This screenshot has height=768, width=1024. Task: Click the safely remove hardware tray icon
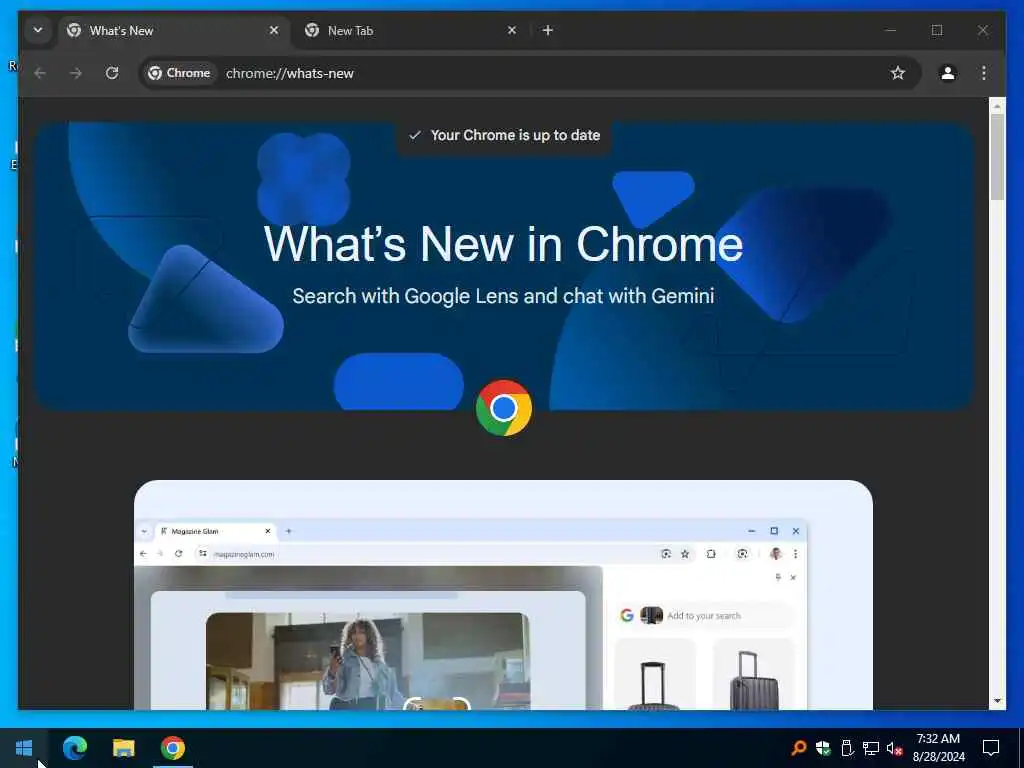(x=847, y=748)
